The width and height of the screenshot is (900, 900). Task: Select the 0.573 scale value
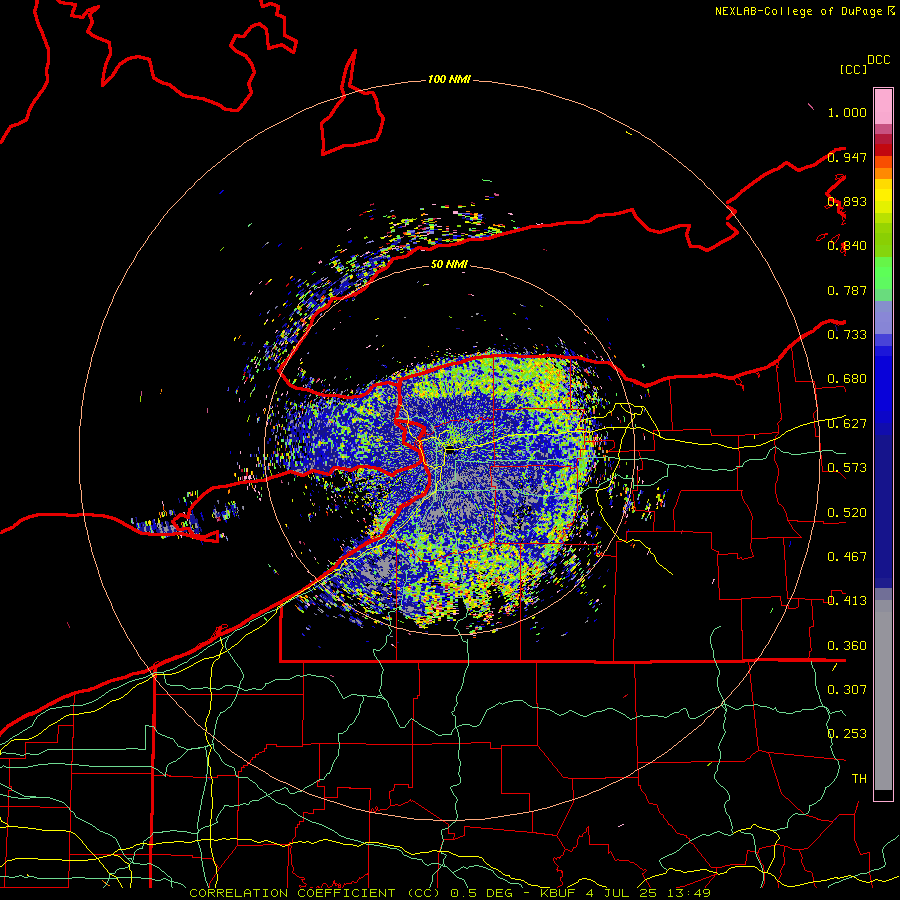pos(847,467)
